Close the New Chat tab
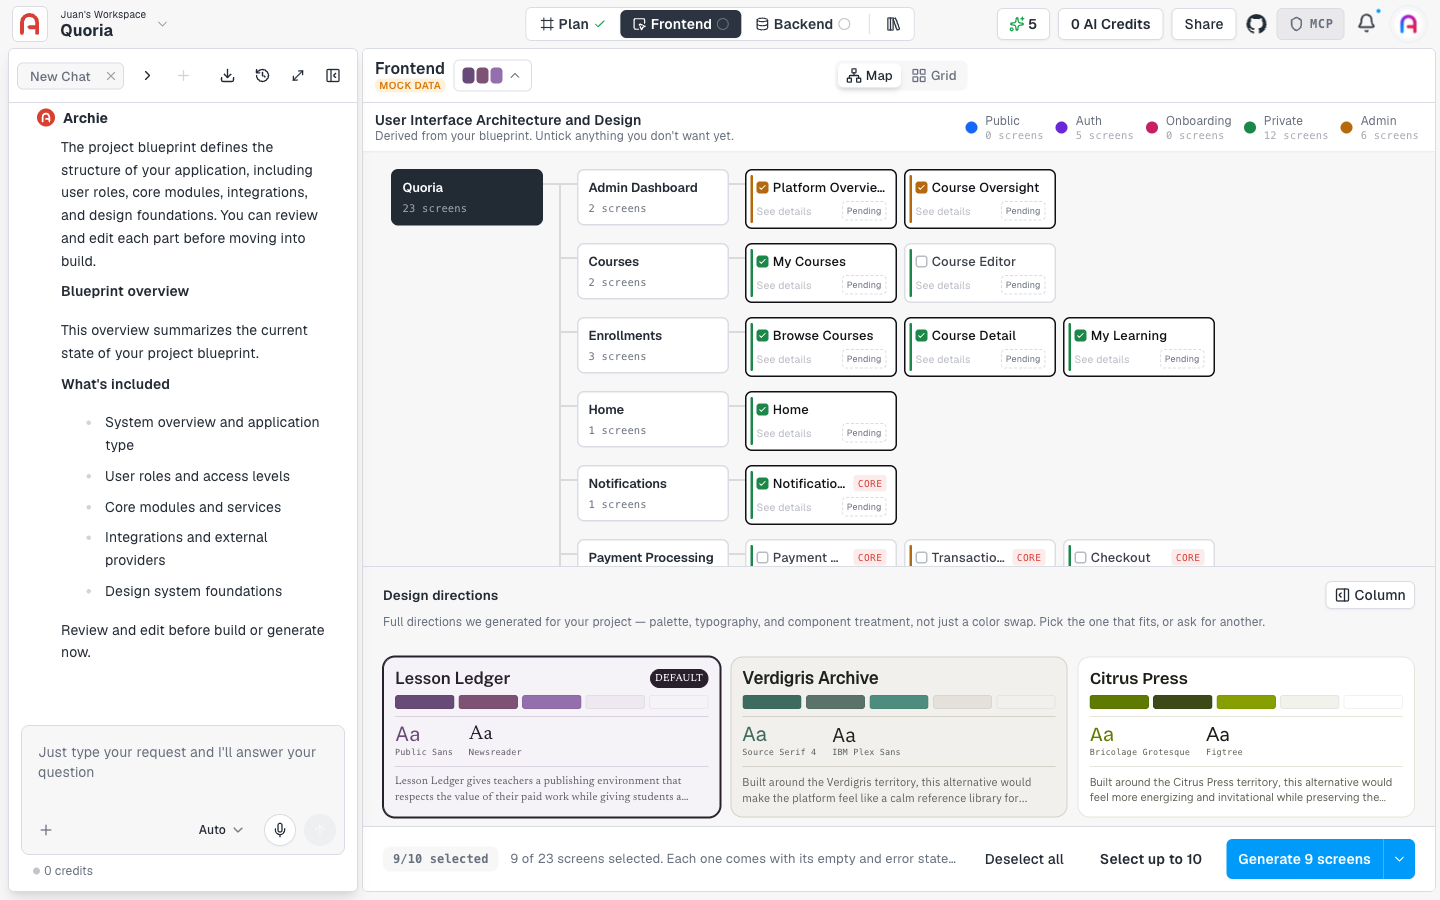 (x=111, y=76)
